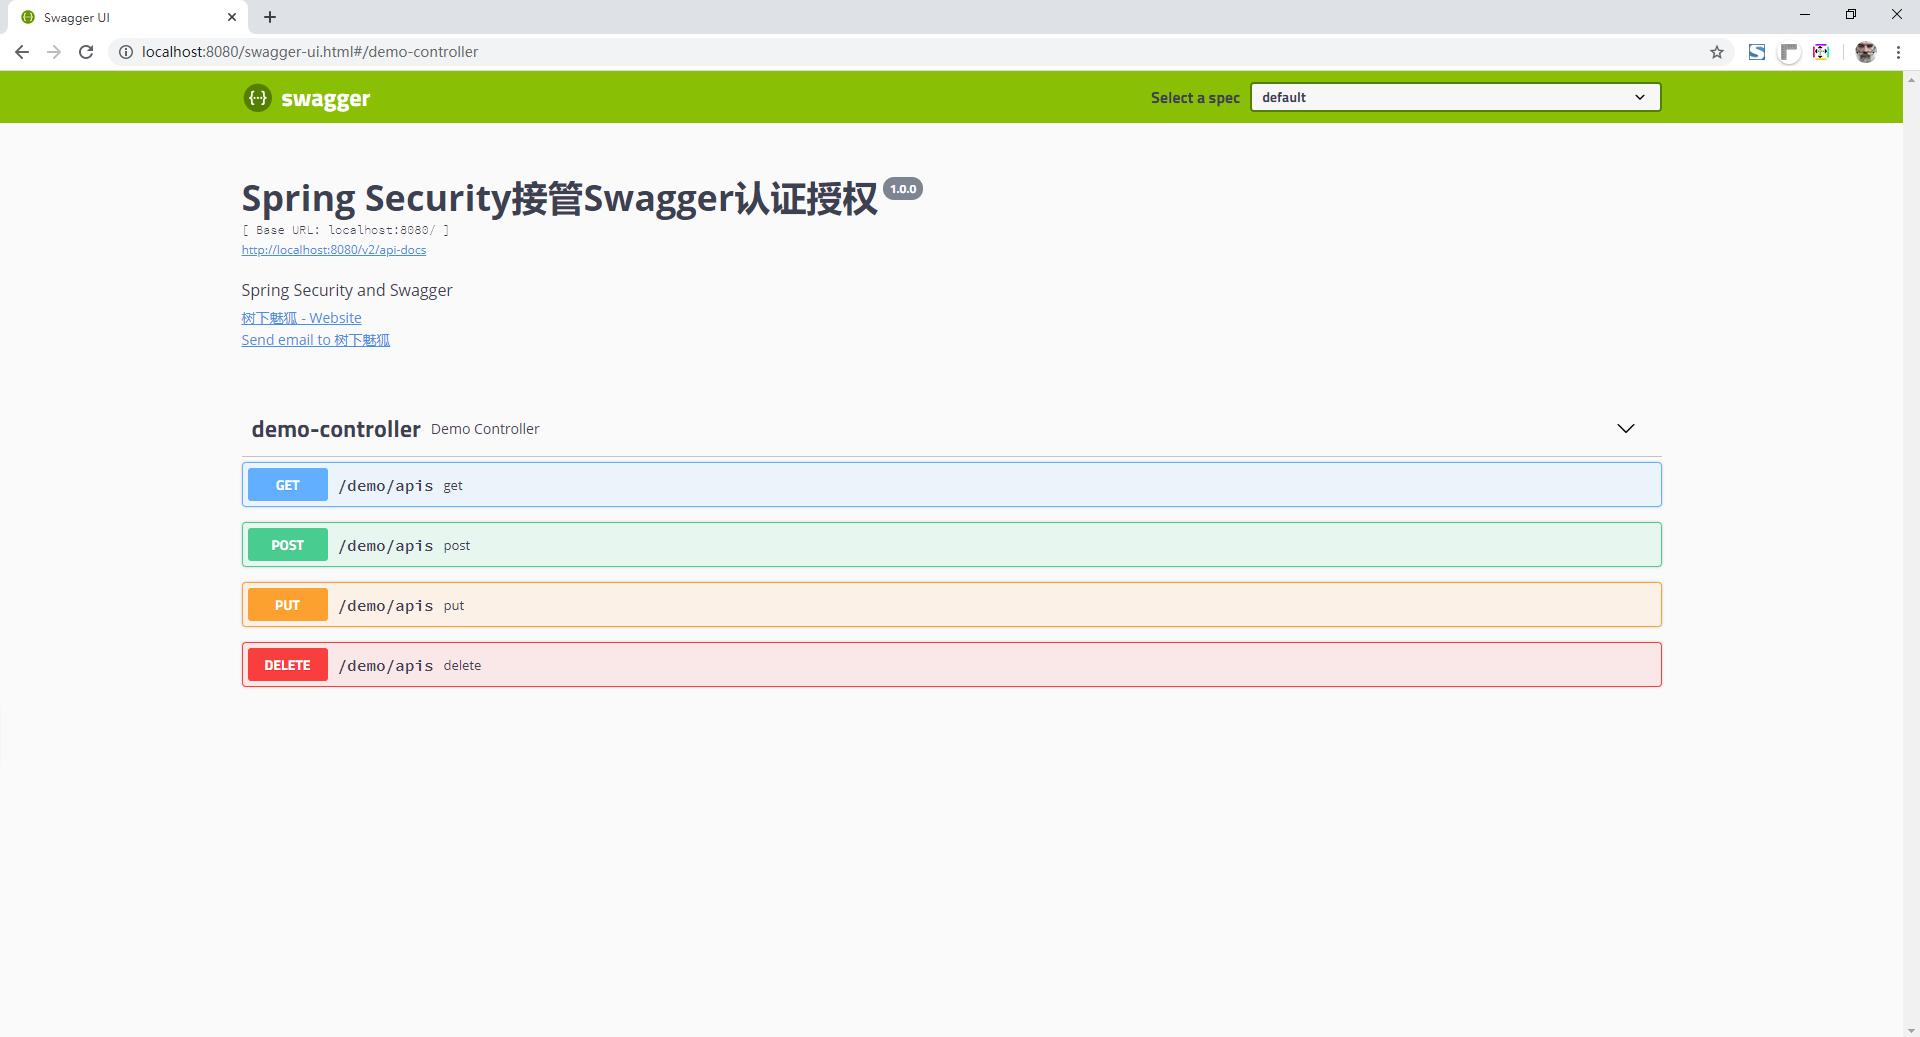Screen dimensions: 1920x1037
Task: Expand the POST /demo/apis operation
Action: 950,545
